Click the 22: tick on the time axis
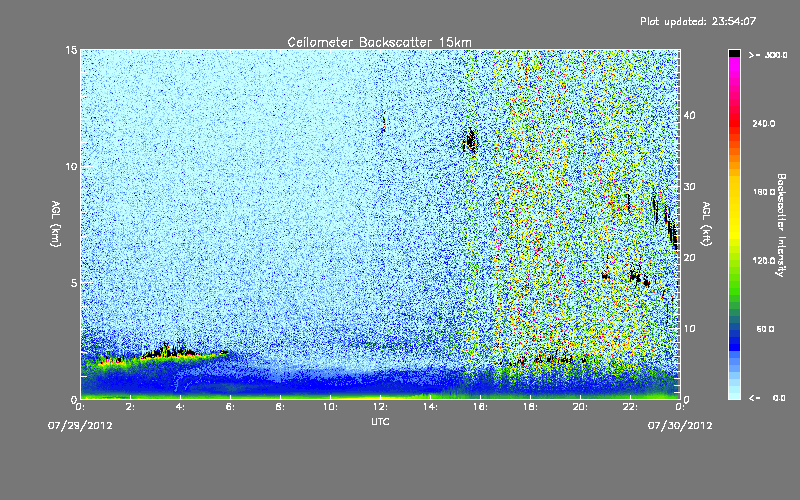This screenshot has width=800, height=500. pyautogui.click(x=630, y=407)
